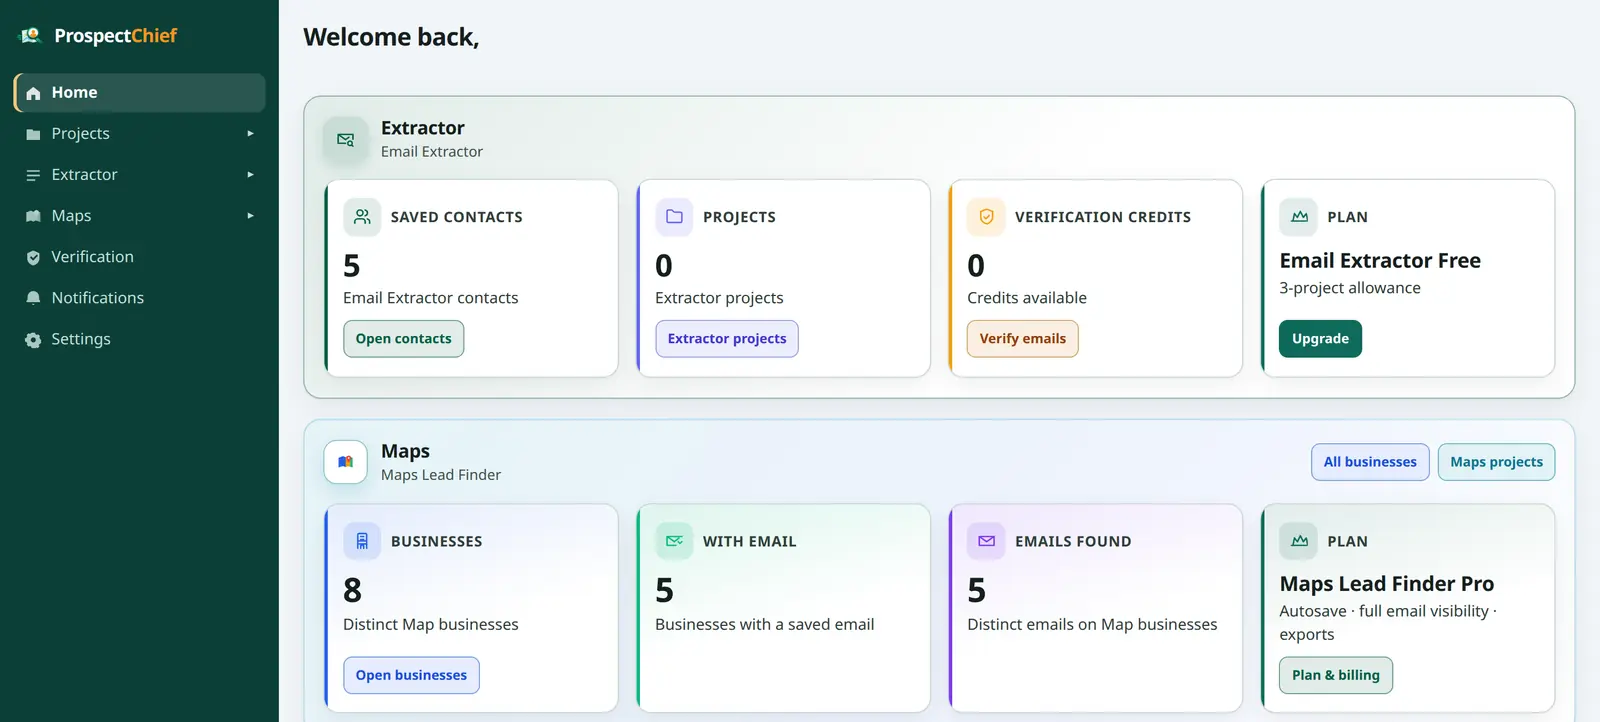Open Notifications from the sidebar
Screen dimensions: 1600x722
[x=140, y=298]
